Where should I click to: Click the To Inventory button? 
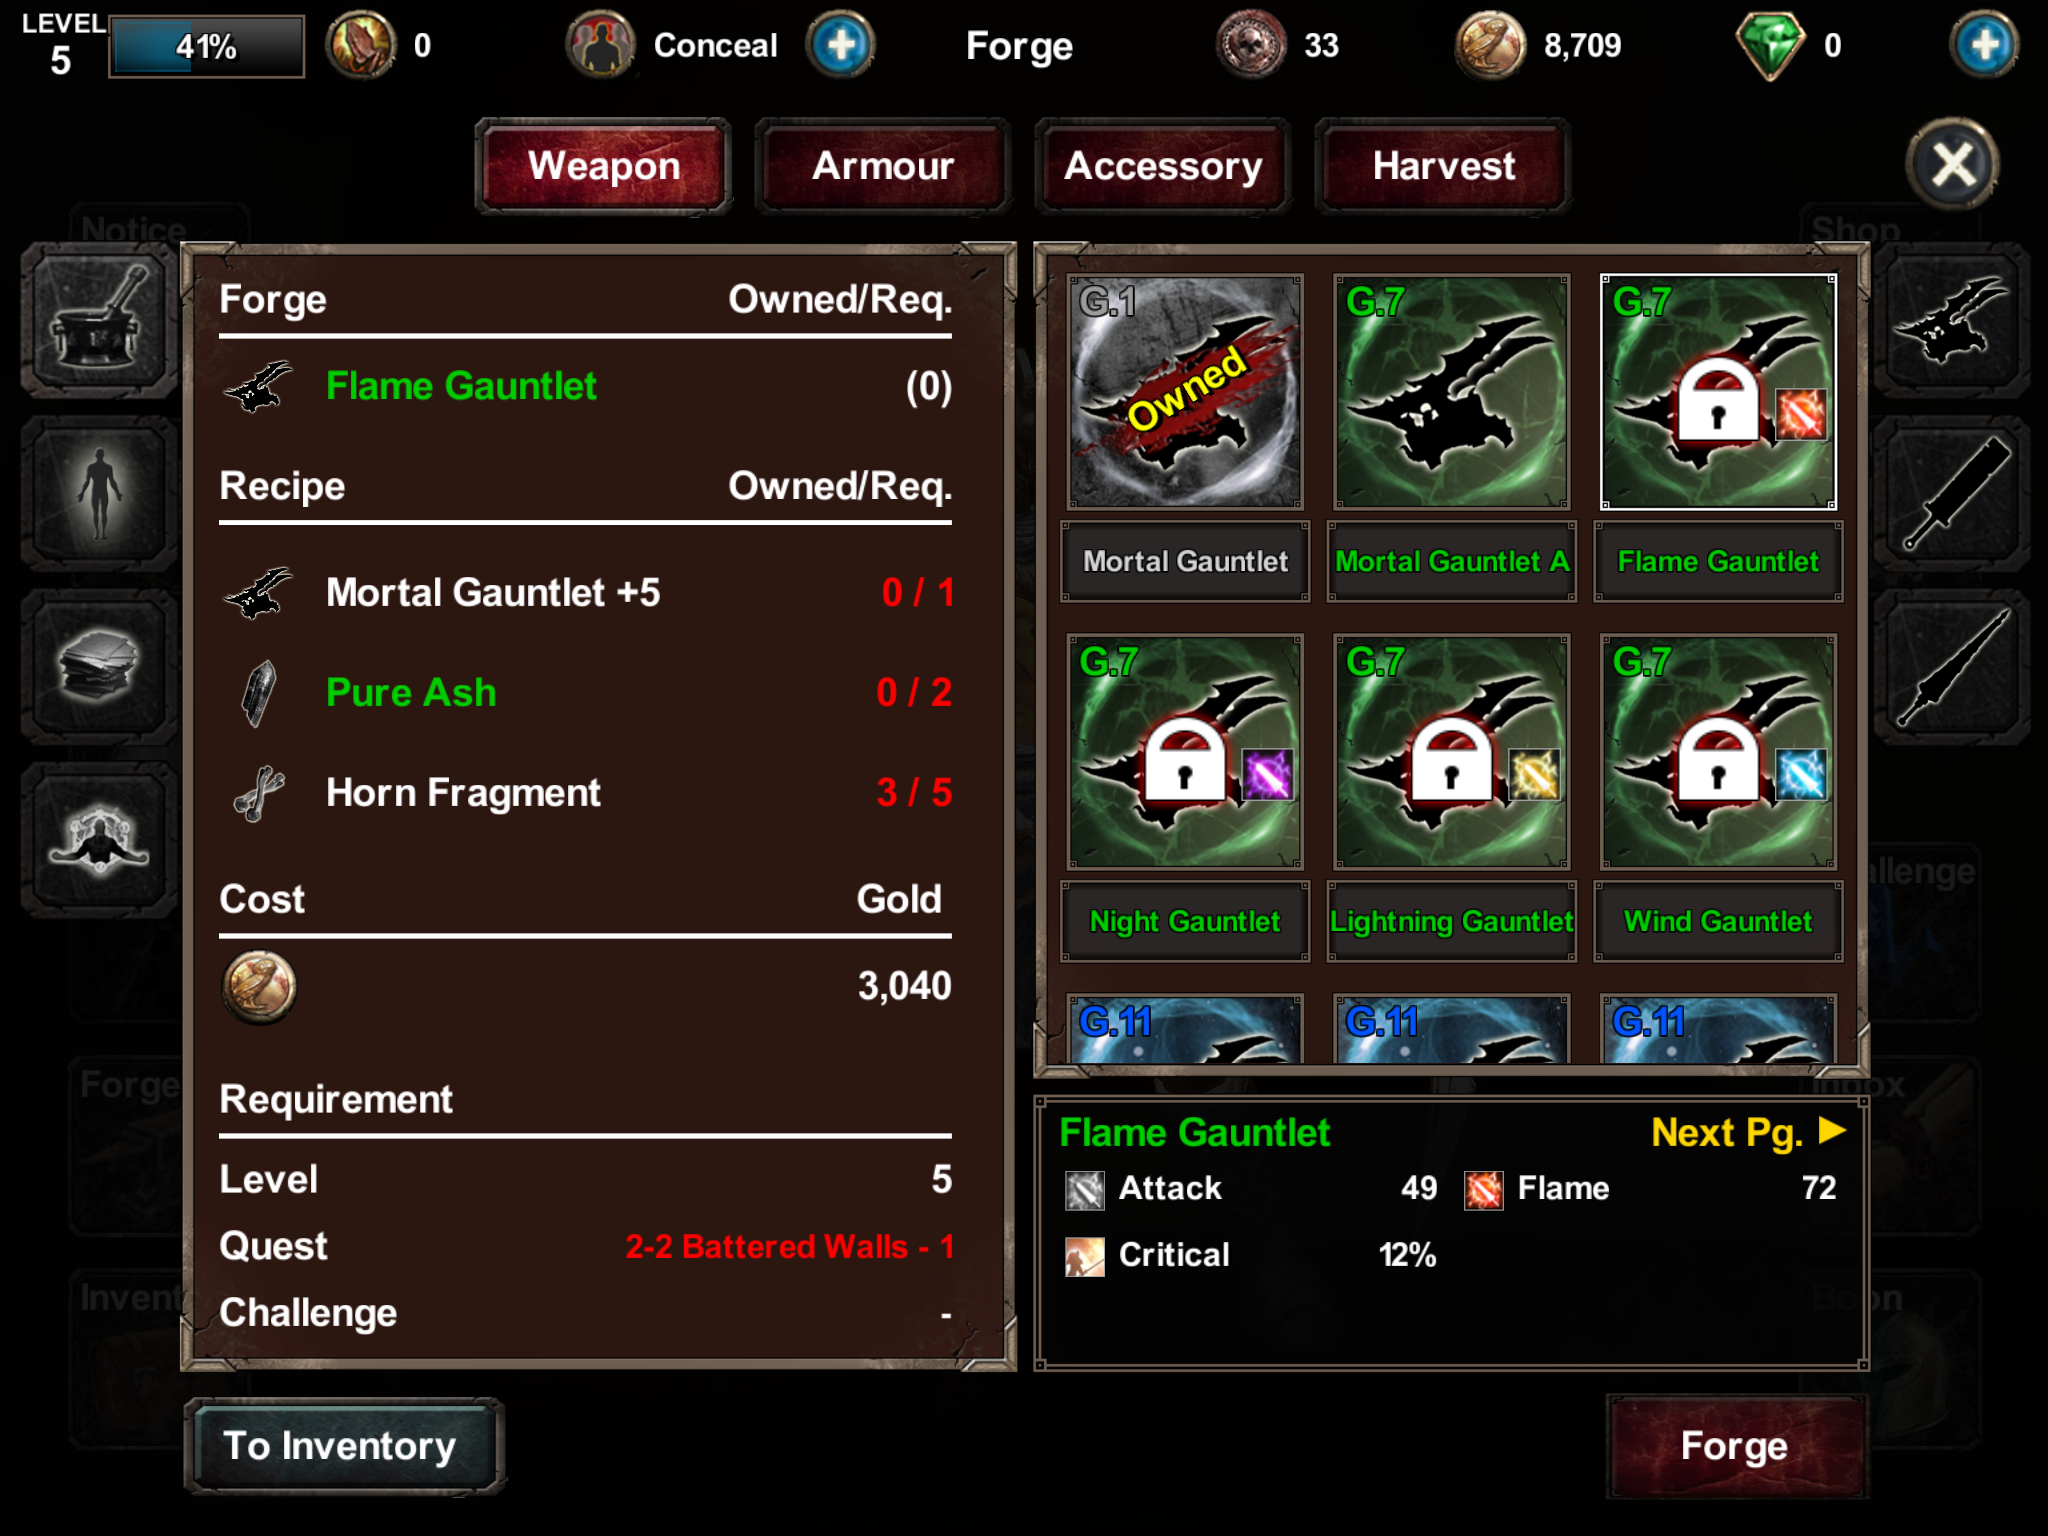click(x=343, y=1446)
